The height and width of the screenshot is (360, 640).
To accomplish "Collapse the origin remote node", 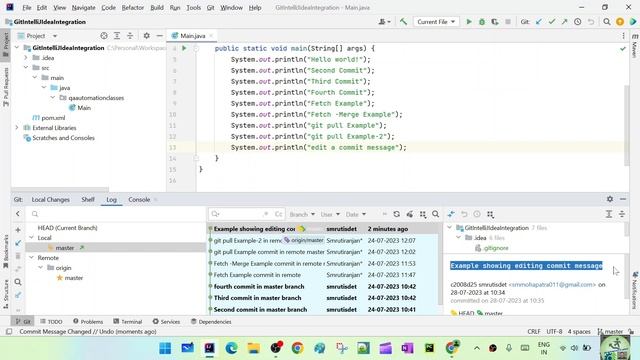I will (40, 268).
